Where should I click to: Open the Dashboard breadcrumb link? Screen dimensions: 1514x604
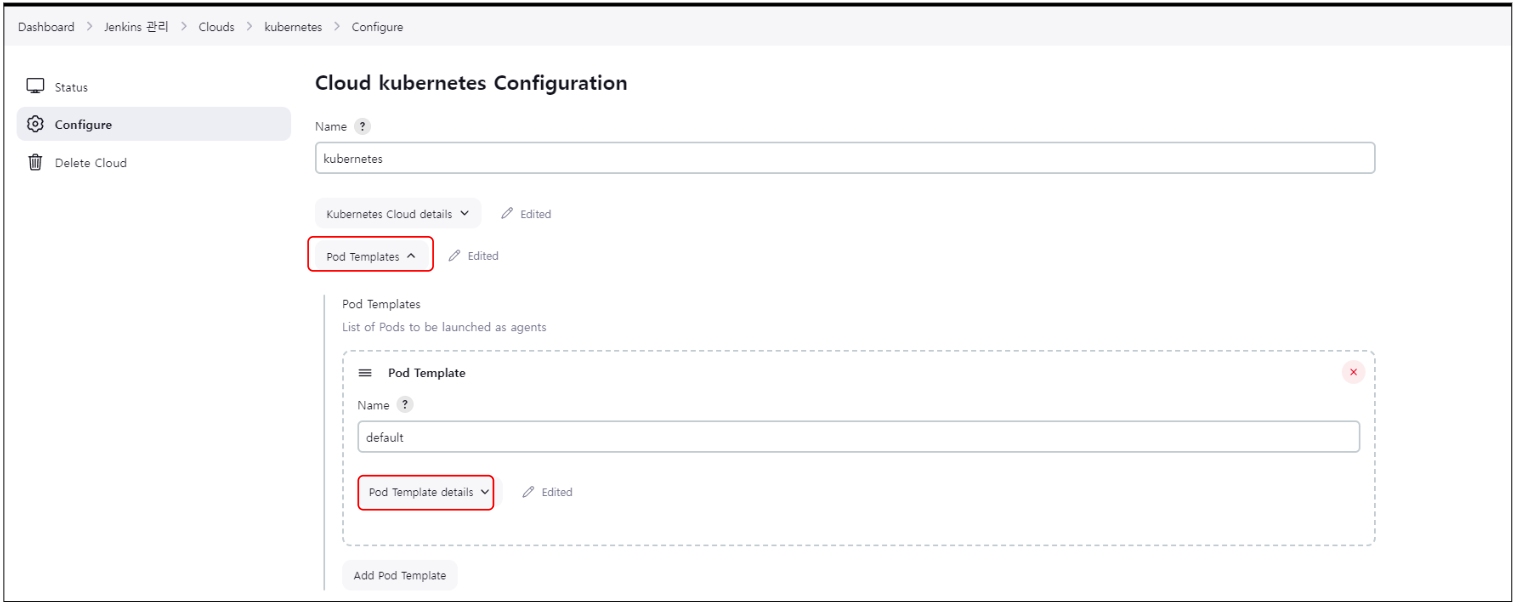46,27
